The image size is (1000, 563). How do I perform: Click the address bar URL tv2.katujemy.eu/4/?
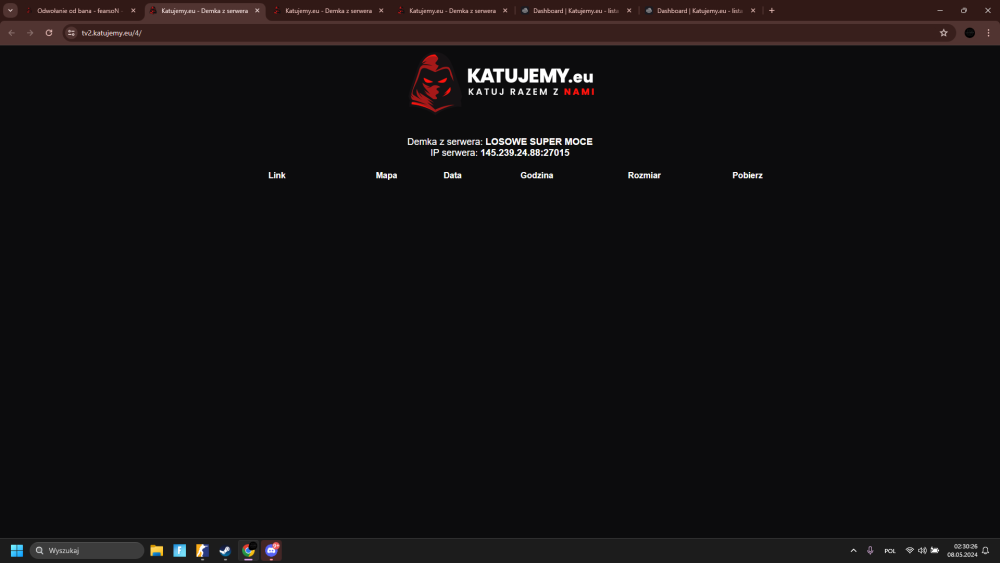112,33
